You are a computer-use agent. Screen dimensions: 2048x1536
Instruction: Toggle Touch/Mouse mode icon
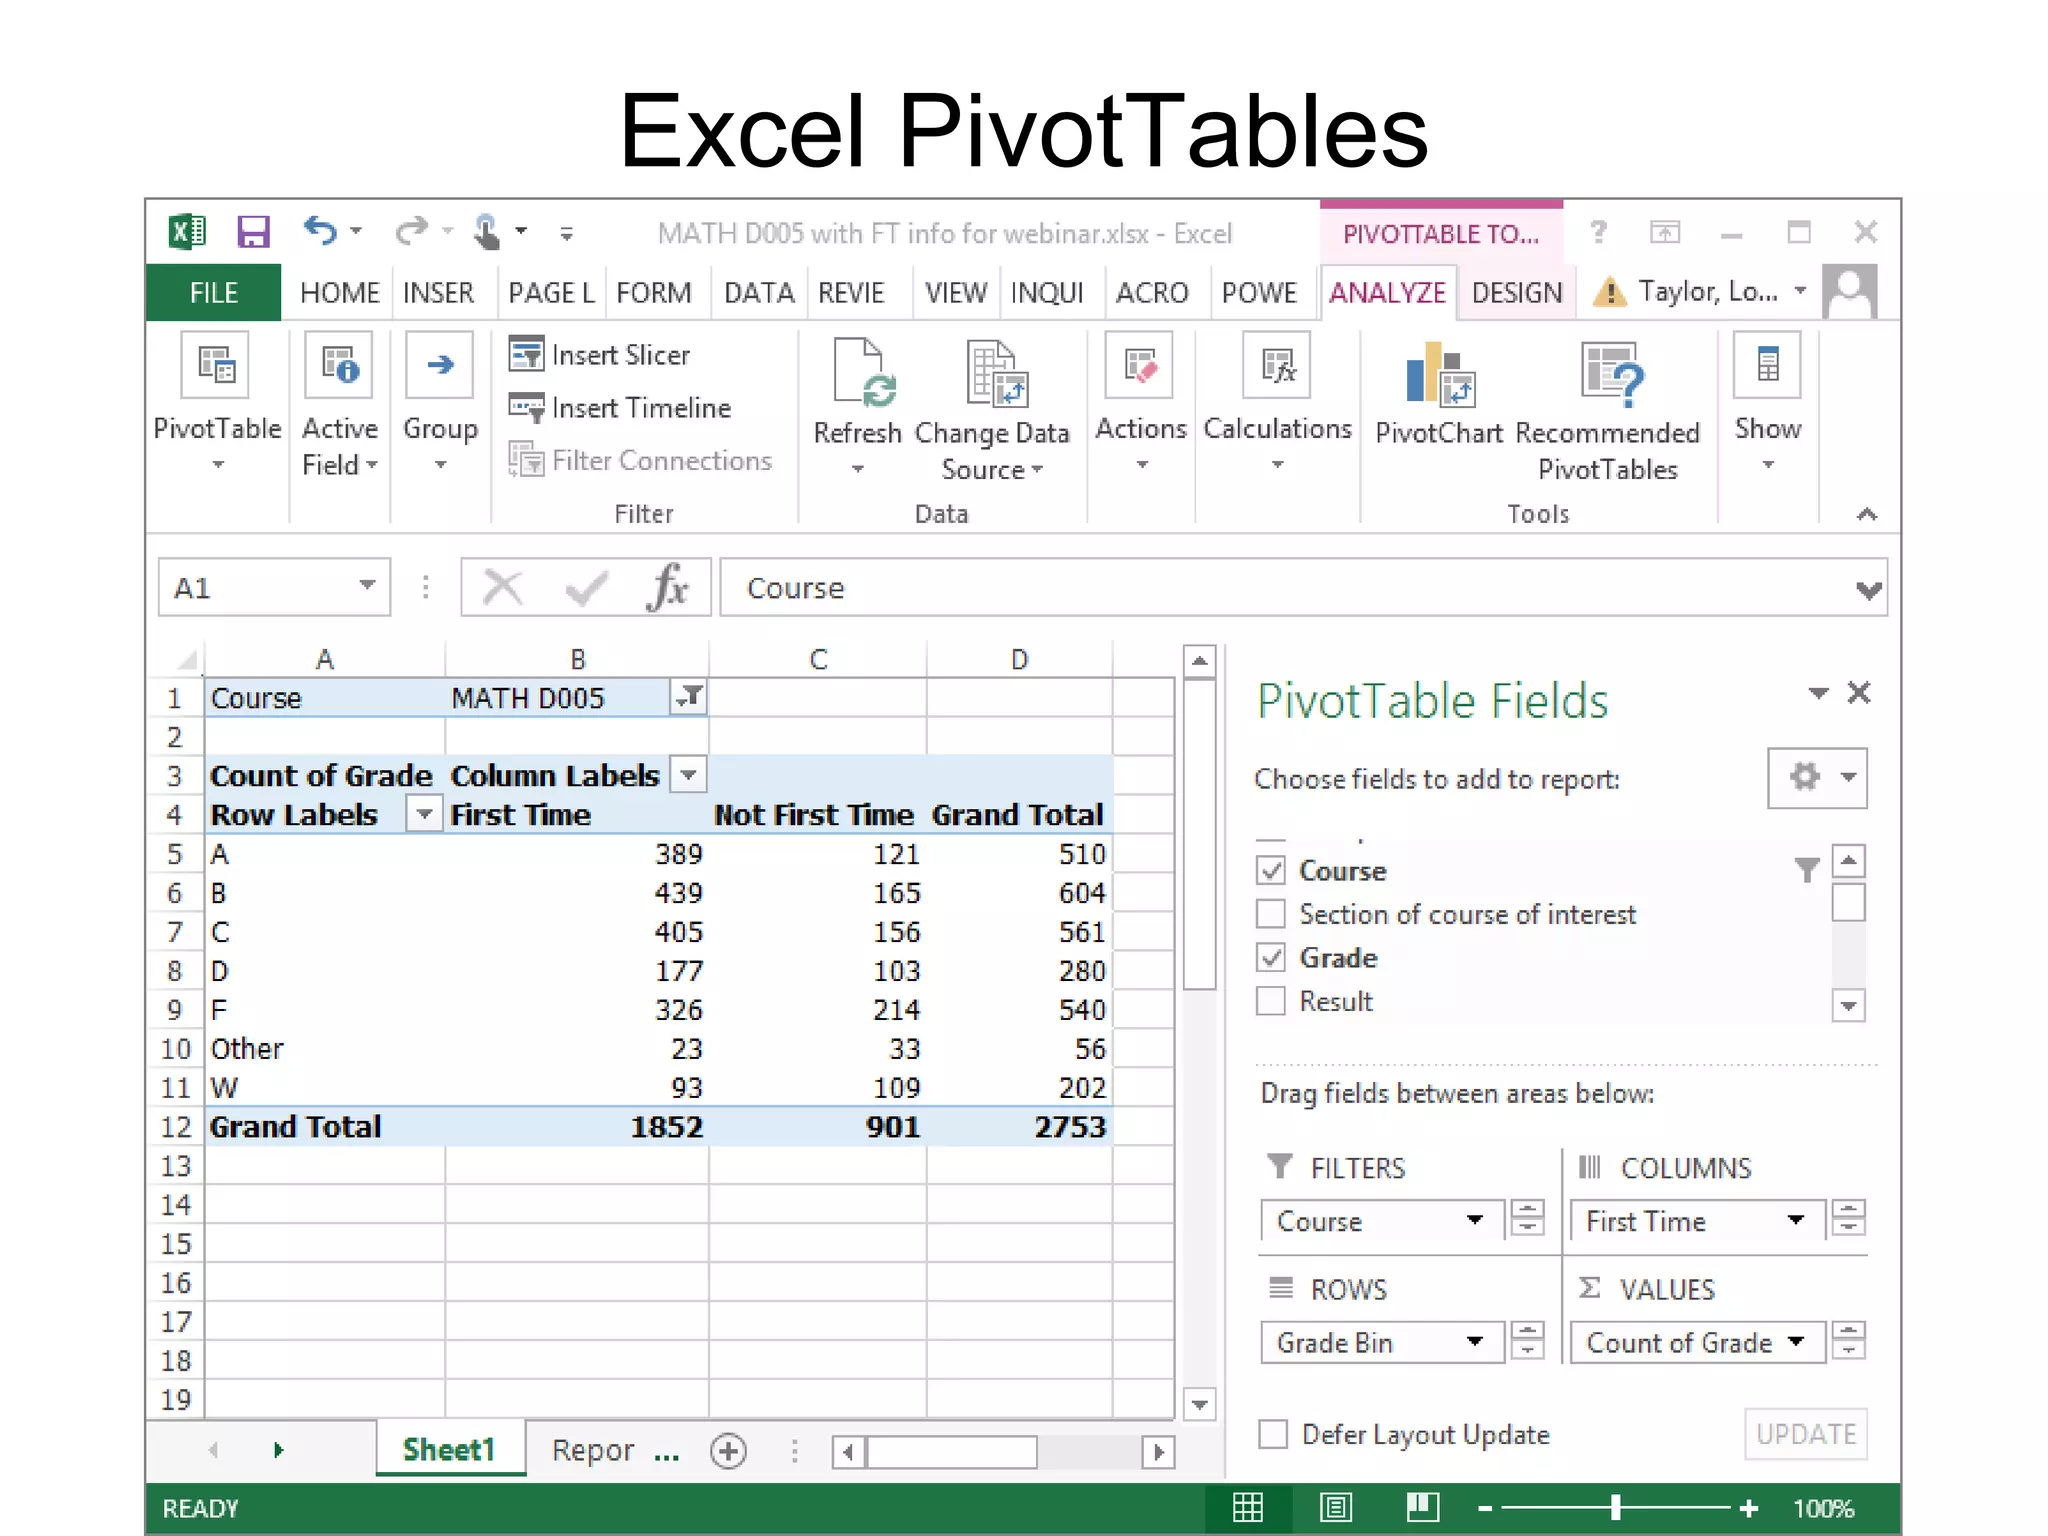tap(487, 232)
